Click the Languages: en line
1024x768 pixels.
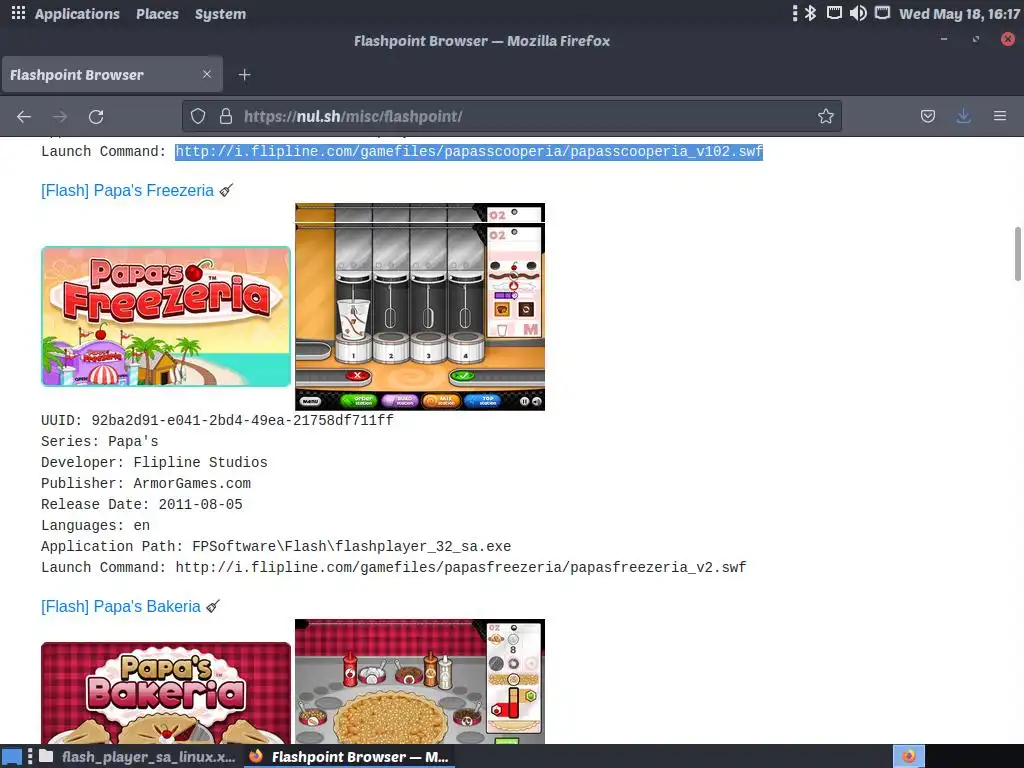[x=95, y=526]
